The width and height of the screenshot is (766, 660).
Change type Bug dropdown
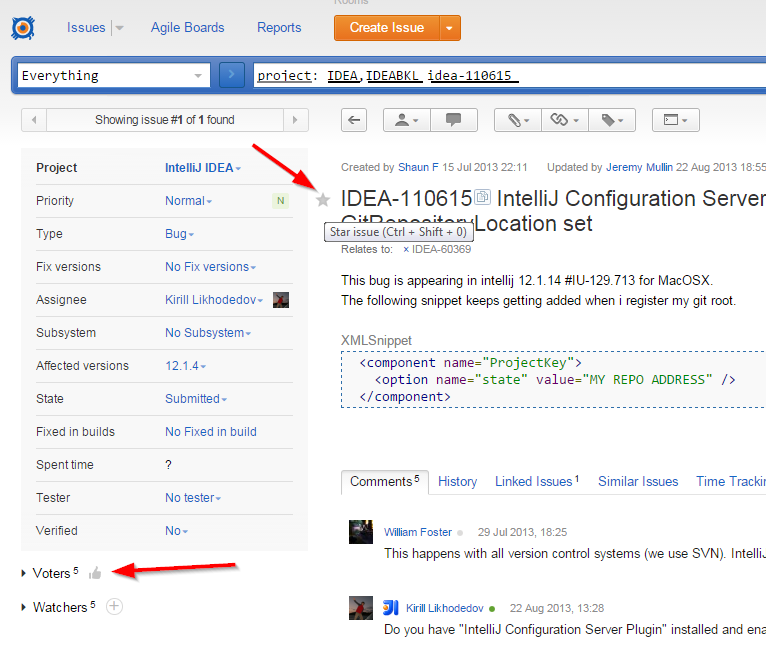click(x=179, y=234)
